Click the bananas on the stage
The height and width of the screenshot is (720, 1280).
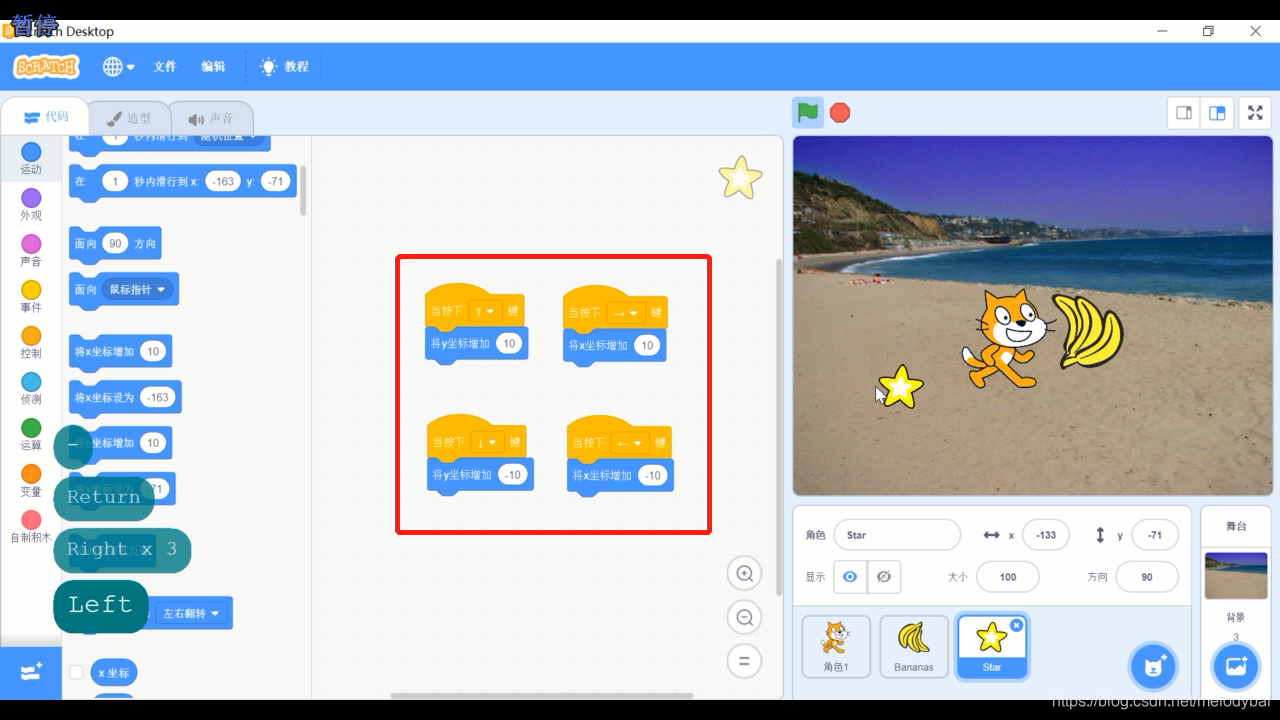1088,332
